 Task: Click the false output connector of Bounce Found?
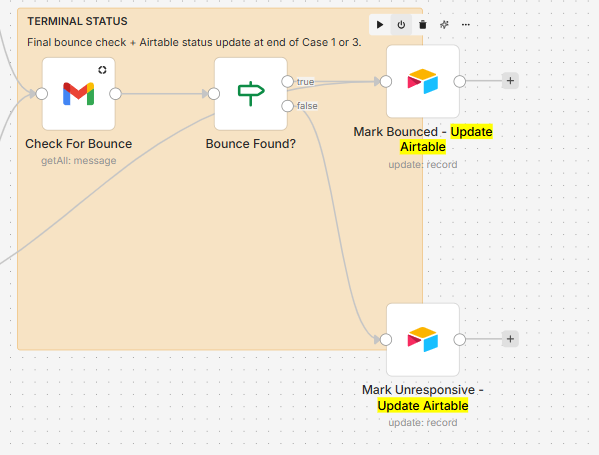click(287, 106)
